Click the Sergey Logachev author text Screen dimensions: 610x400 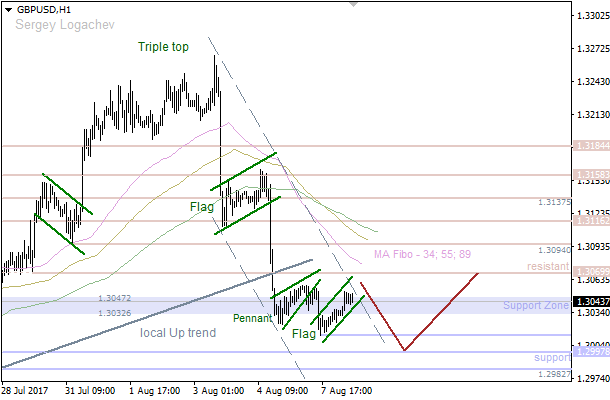tap(66, 23)
